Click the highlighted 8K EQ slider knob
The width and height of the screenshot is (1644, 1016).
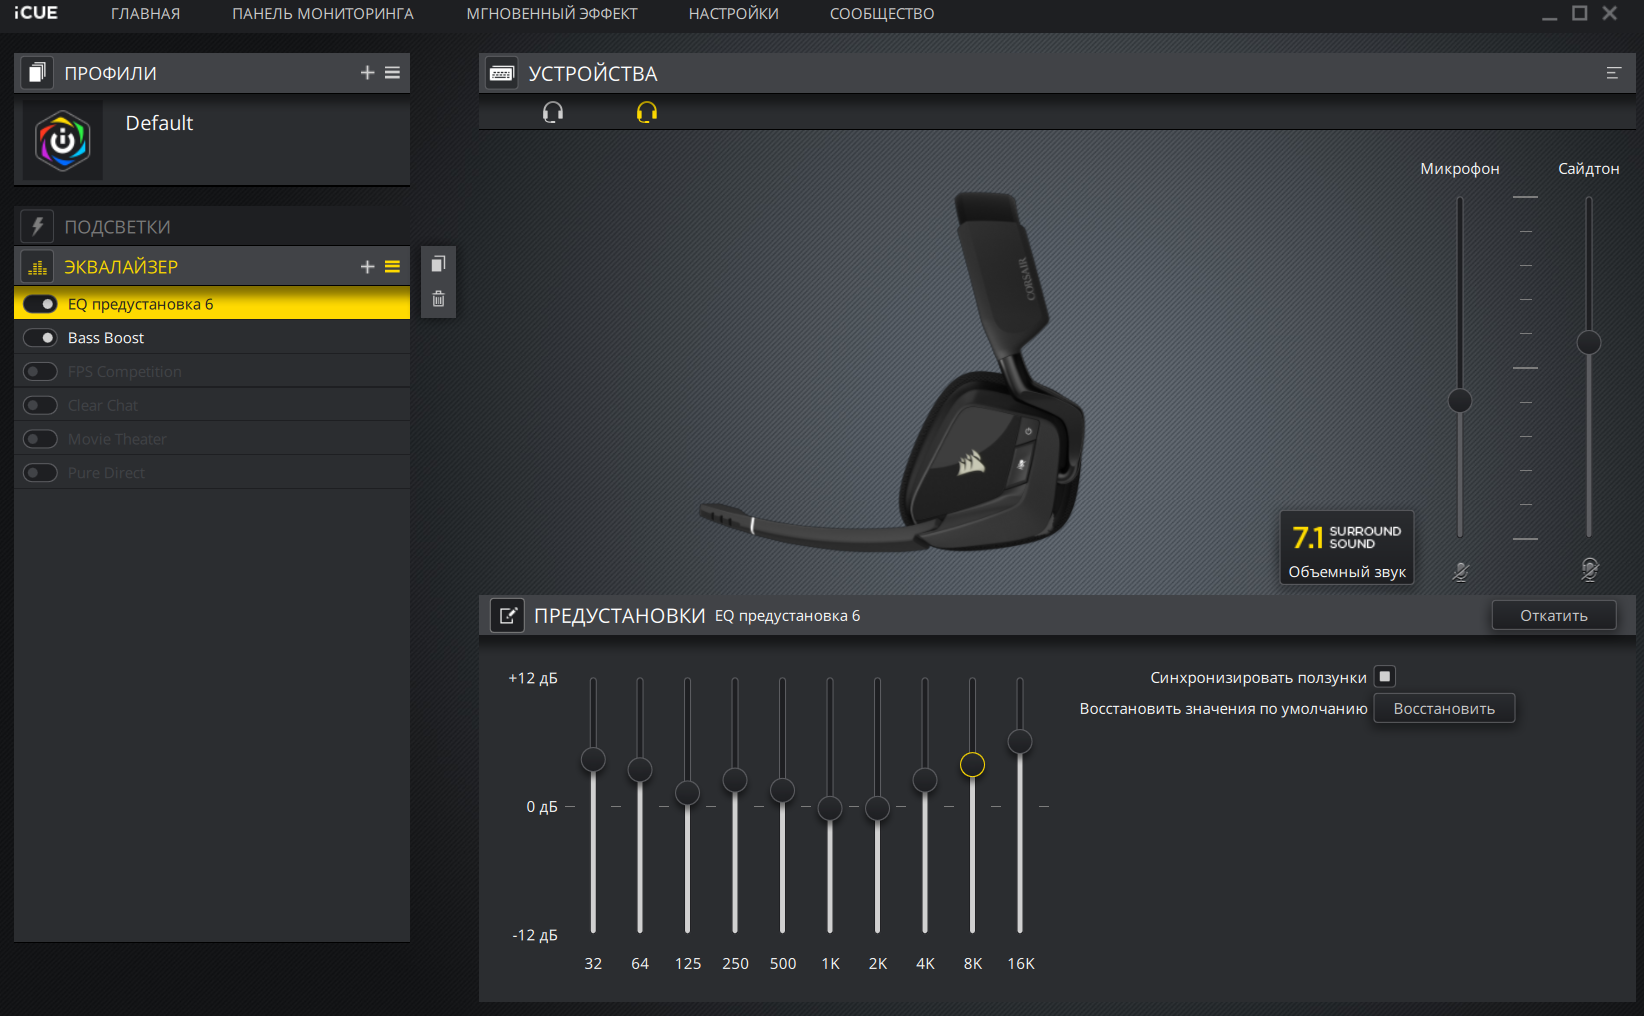pos(972,765)
